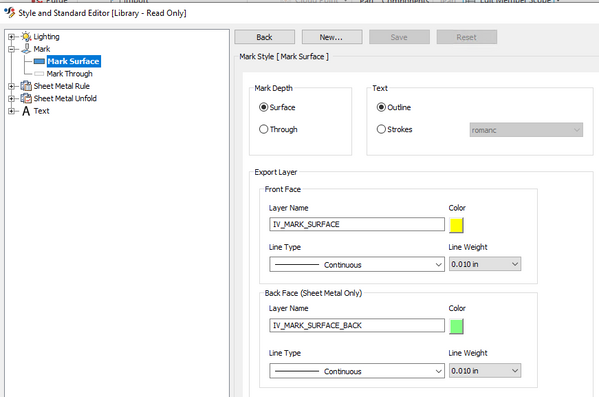Click the Back button
The height and width of the screenshot is (397, 599).
[x=264, y=37]
